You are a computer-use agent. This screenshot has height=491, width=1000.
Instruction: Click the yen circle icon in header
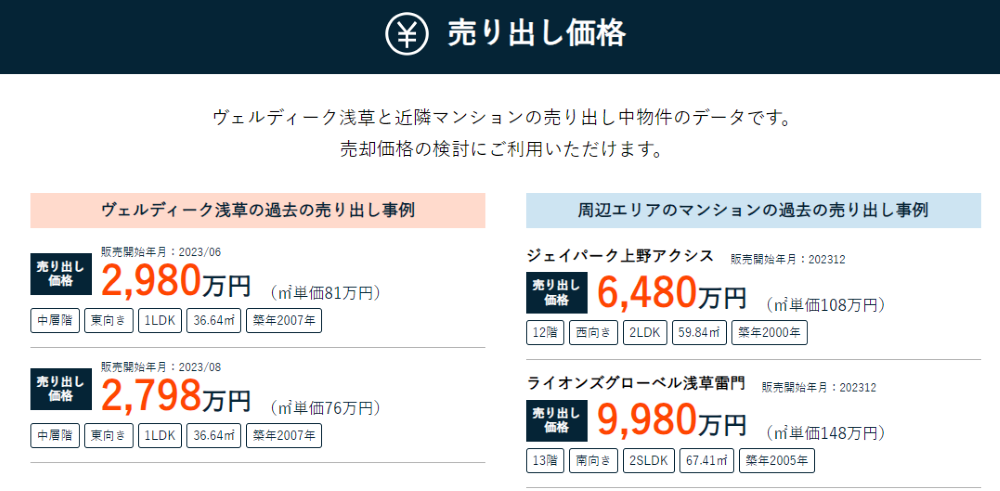coord(406,34)
